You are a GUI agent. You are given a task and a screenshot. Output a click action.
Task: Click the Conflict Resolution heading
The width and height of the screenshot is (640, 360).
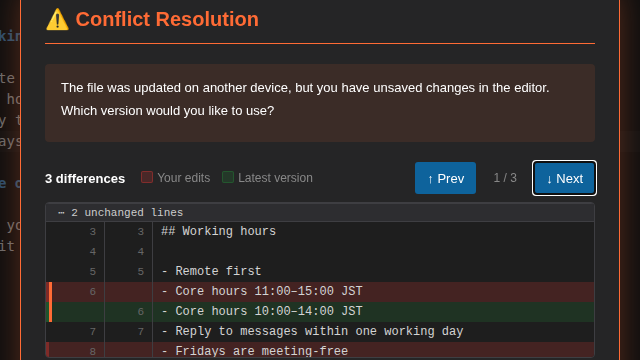167,20
